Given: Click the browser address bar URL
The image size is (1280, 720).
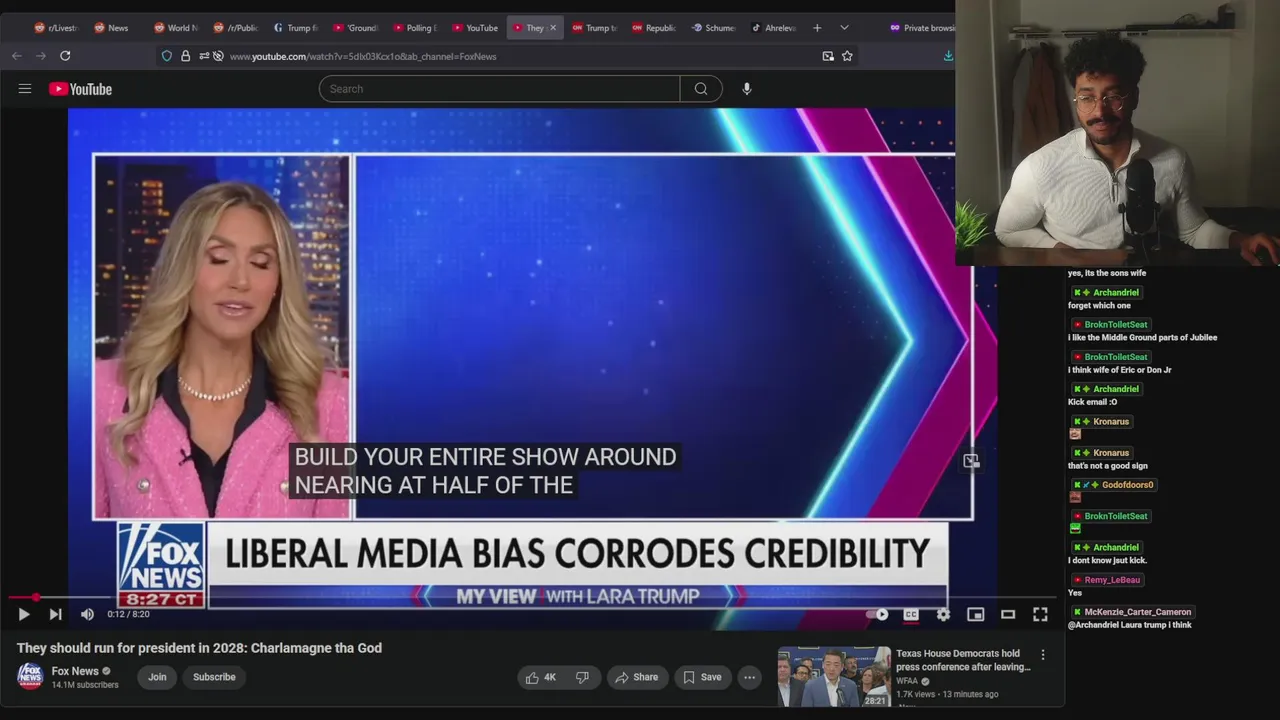Looking at the screenshot, I should tap(363, 56).
